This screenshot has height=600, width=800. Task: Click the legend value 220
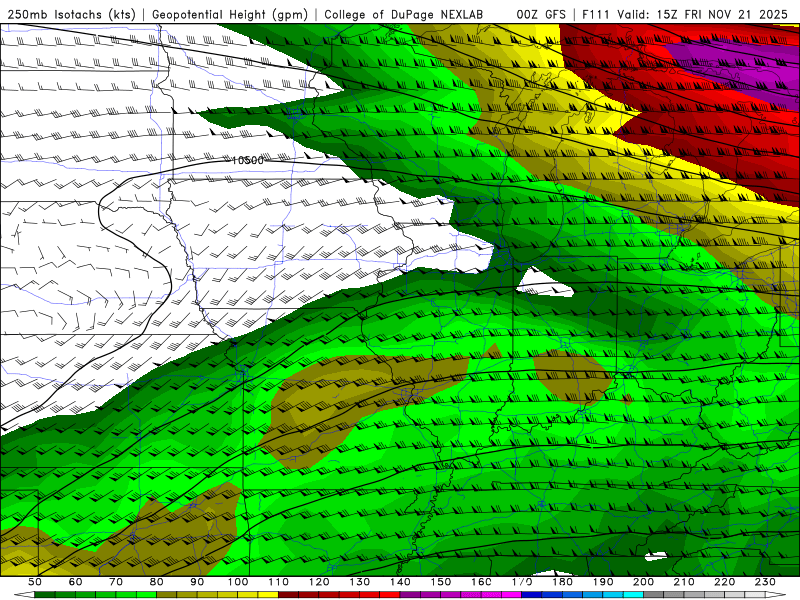point(724,582)
